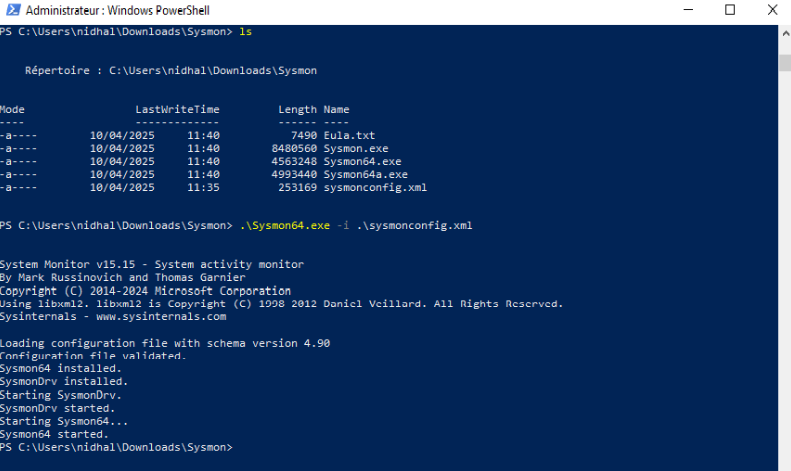This screenshot has height=471, width=791.
Task: Click the 'Length' column header text
Action: 297,109
